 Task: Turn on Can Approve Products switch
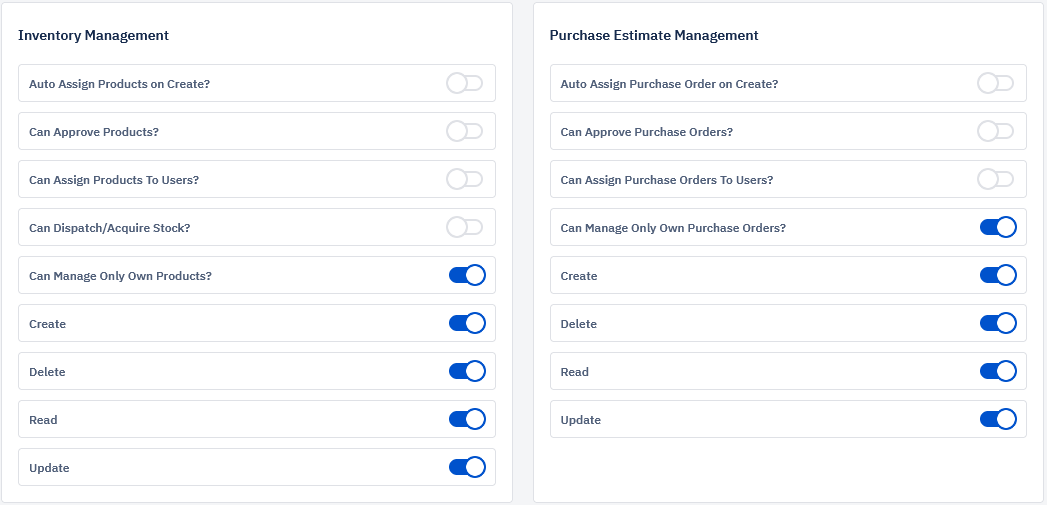coord(465,132)
